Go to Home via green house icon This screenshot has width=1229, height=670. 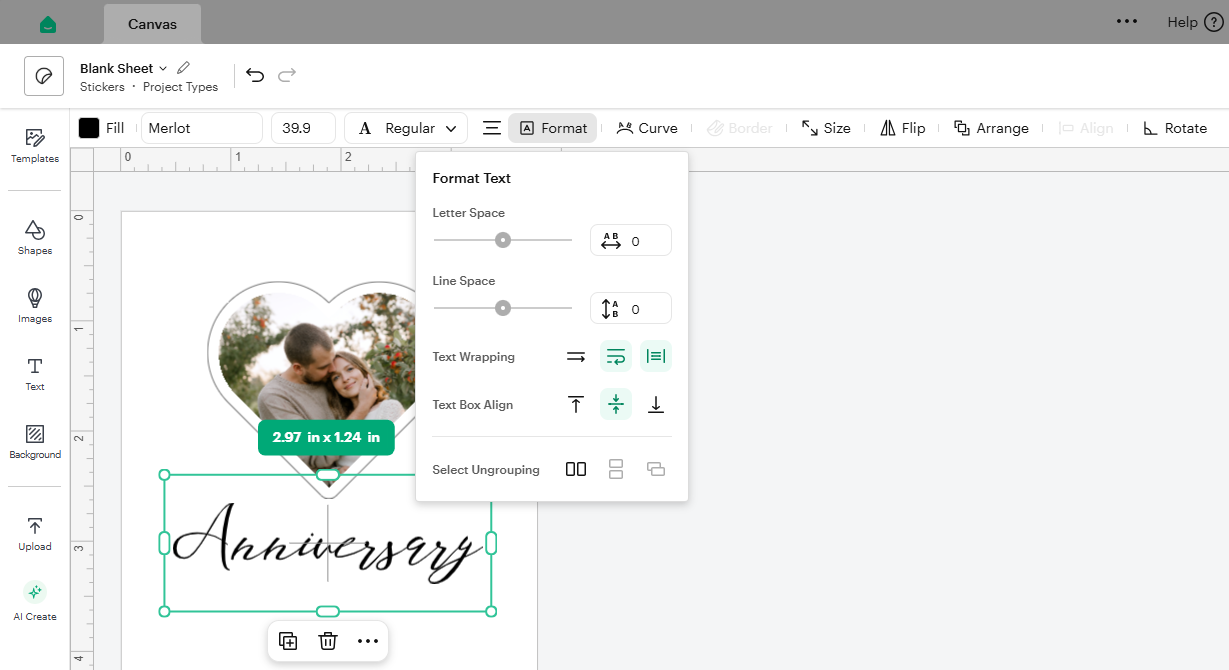pos(48,23)
